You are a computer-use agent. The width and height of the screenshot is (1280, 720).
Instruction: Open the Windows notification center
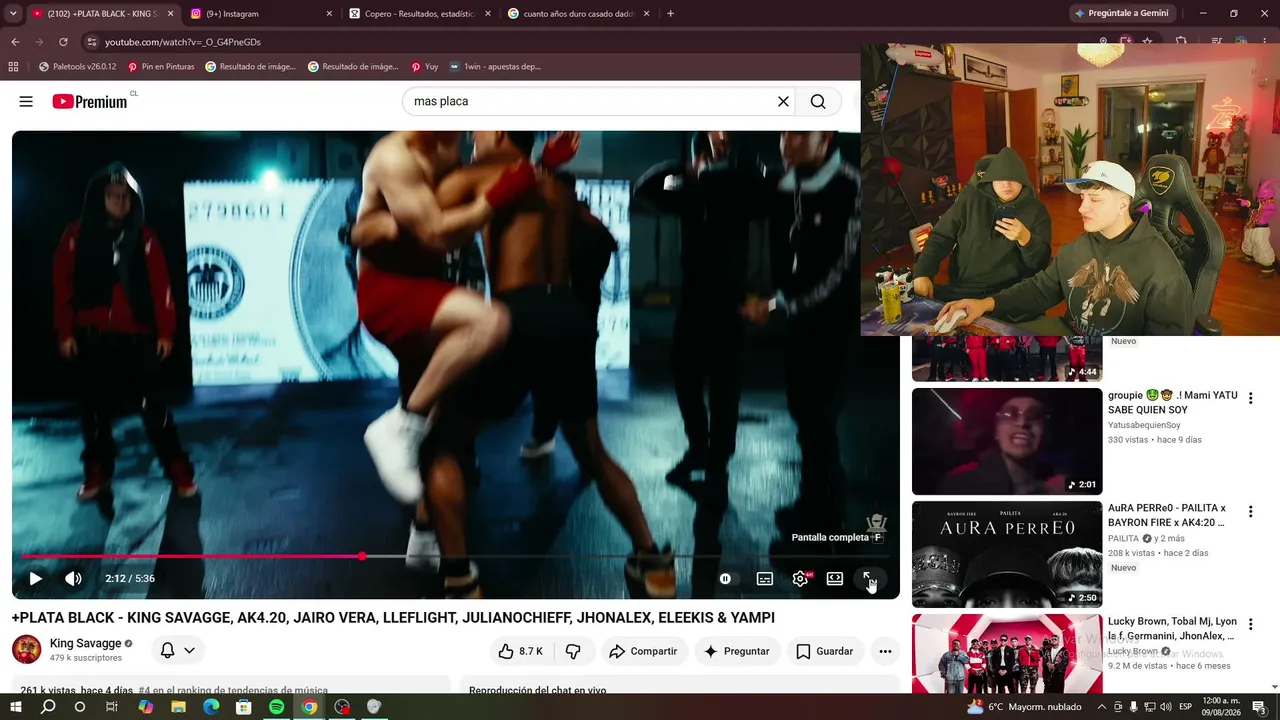[x=1259, y=707]
